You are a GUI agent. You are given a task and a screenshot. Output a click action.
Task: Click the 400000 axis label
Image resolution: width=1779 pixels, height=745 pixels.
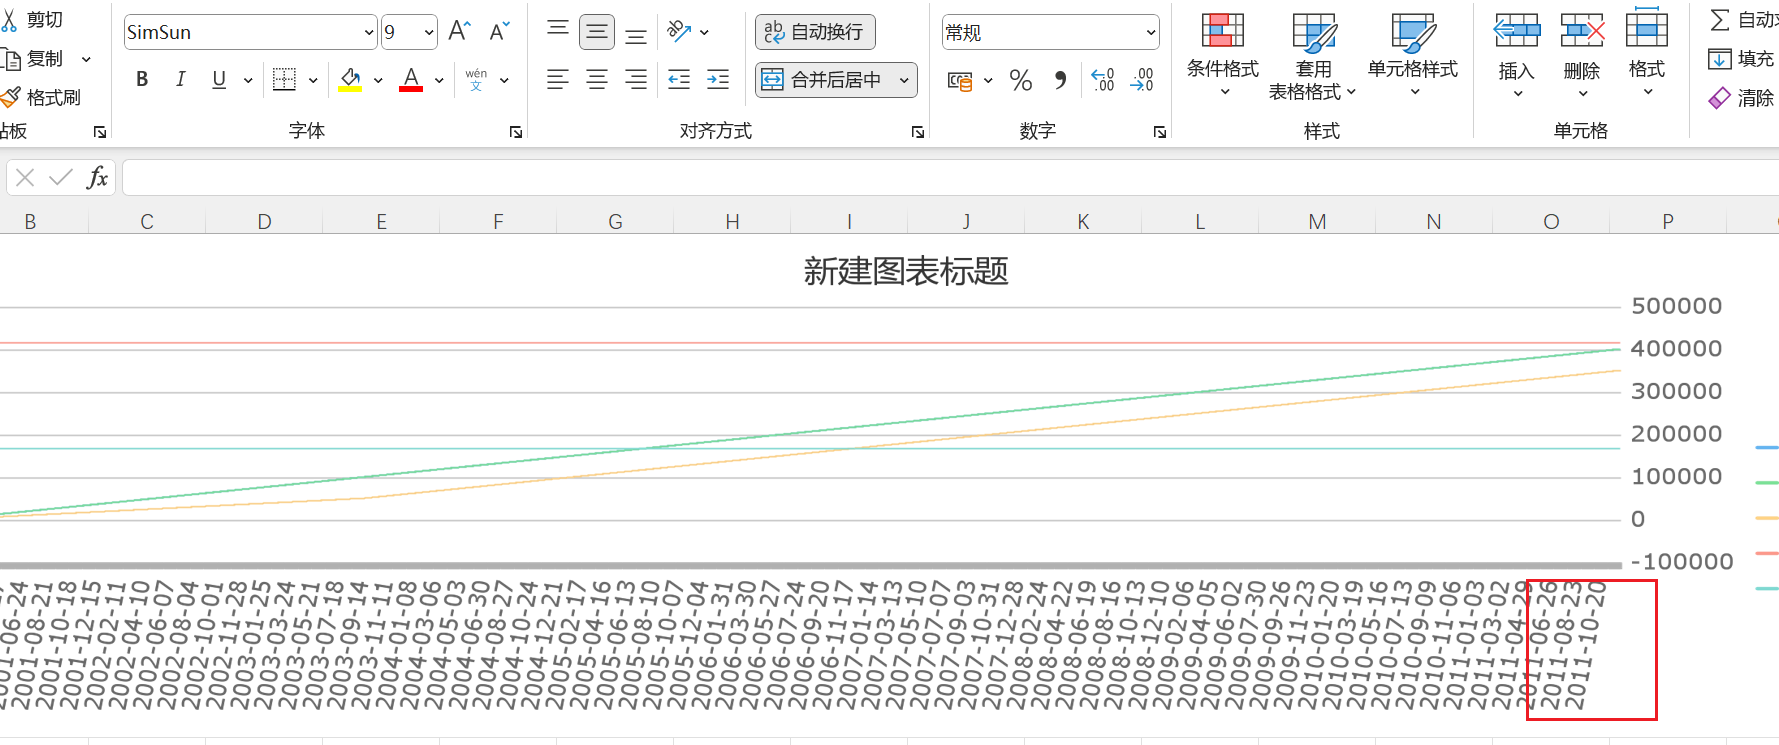(1676, 349)
